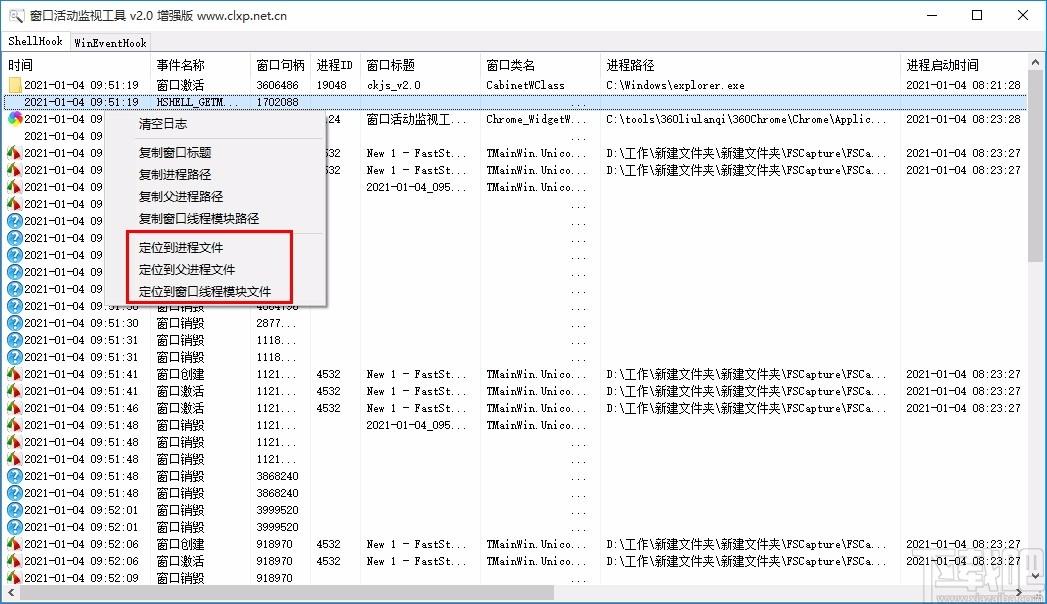This screenshot has height=604, width=1047.
Task: Select the 窗口销毁 cell in the 09:51:30 row
Action: click(x=180, y=323)
